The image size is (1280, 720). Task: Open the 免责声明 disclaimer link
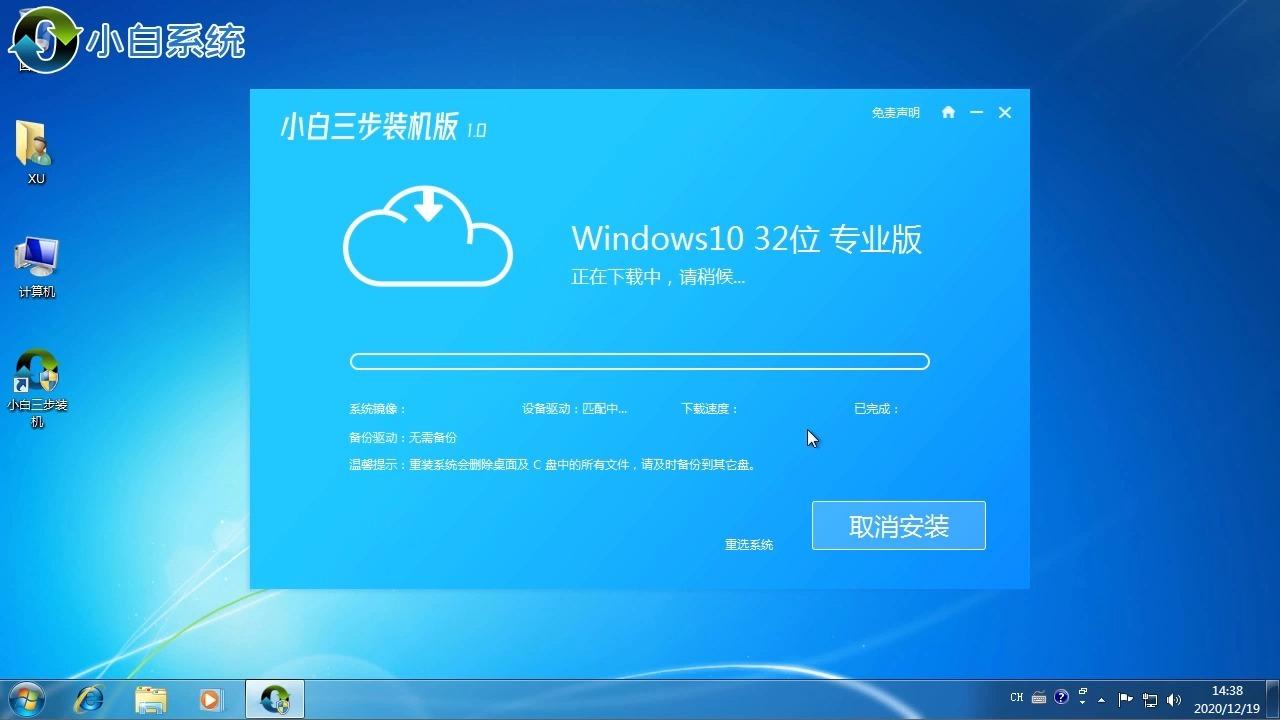[x=895, y=113]
